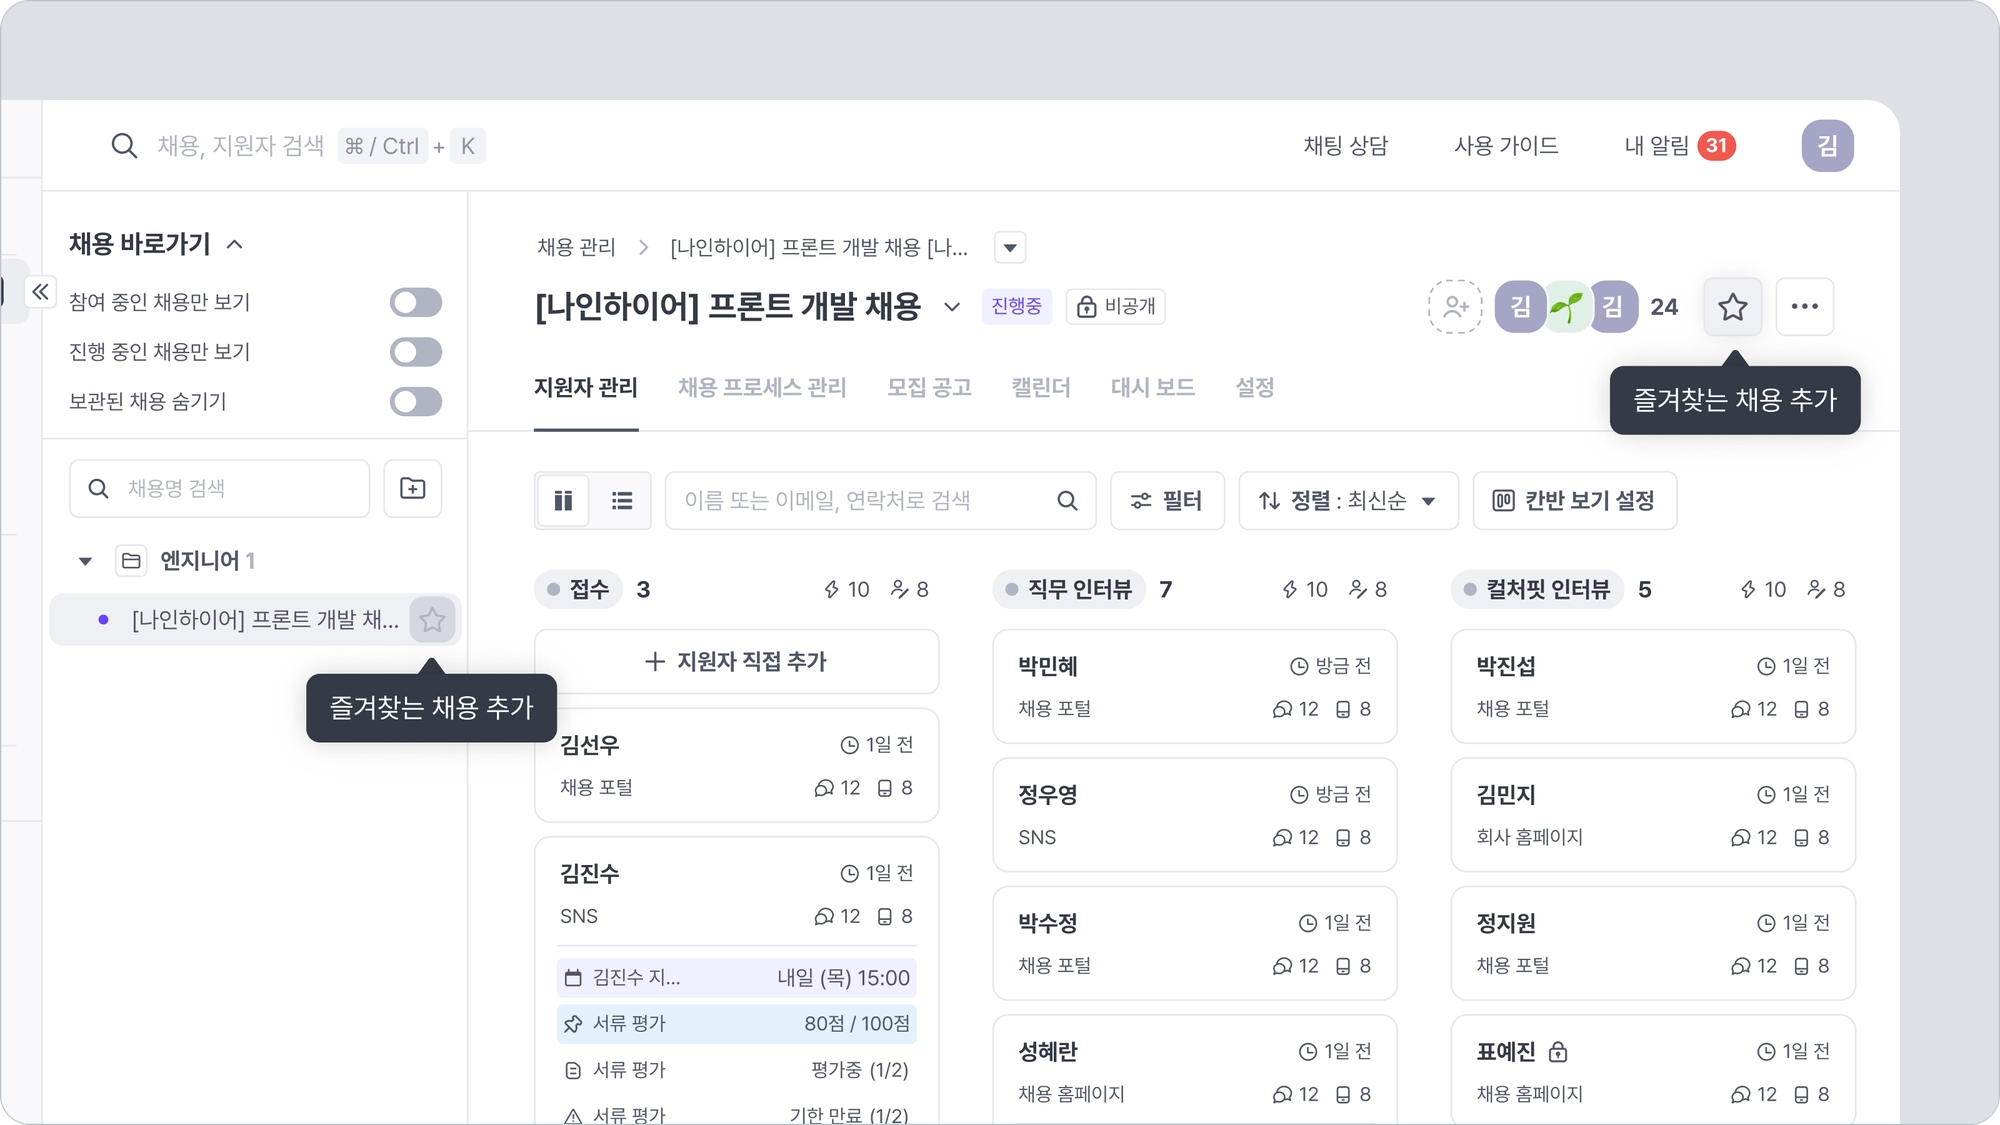Open 칸반 보기 설정 button
Image resolution: width=2000 pixels, height=1125 pixels.
click(1574, 500)
